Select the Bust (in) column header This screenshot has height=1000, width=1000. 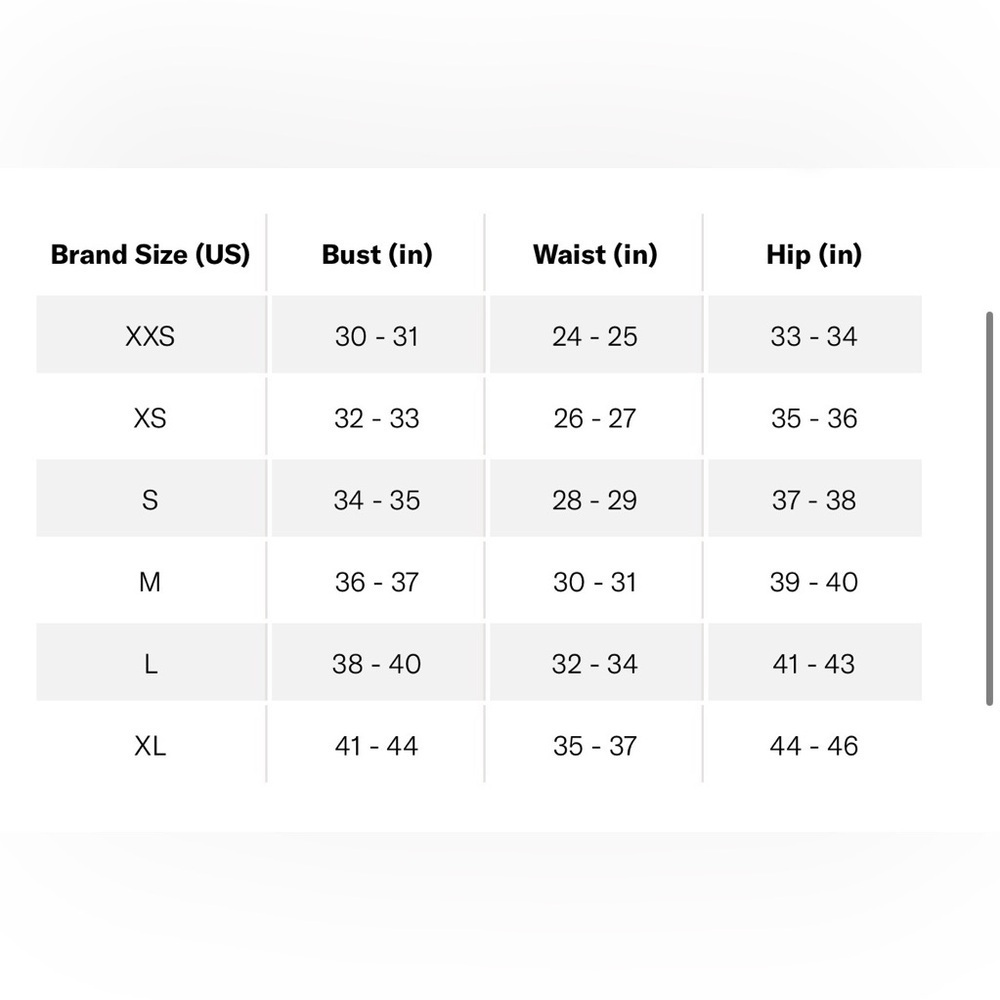tap(377, 254)
